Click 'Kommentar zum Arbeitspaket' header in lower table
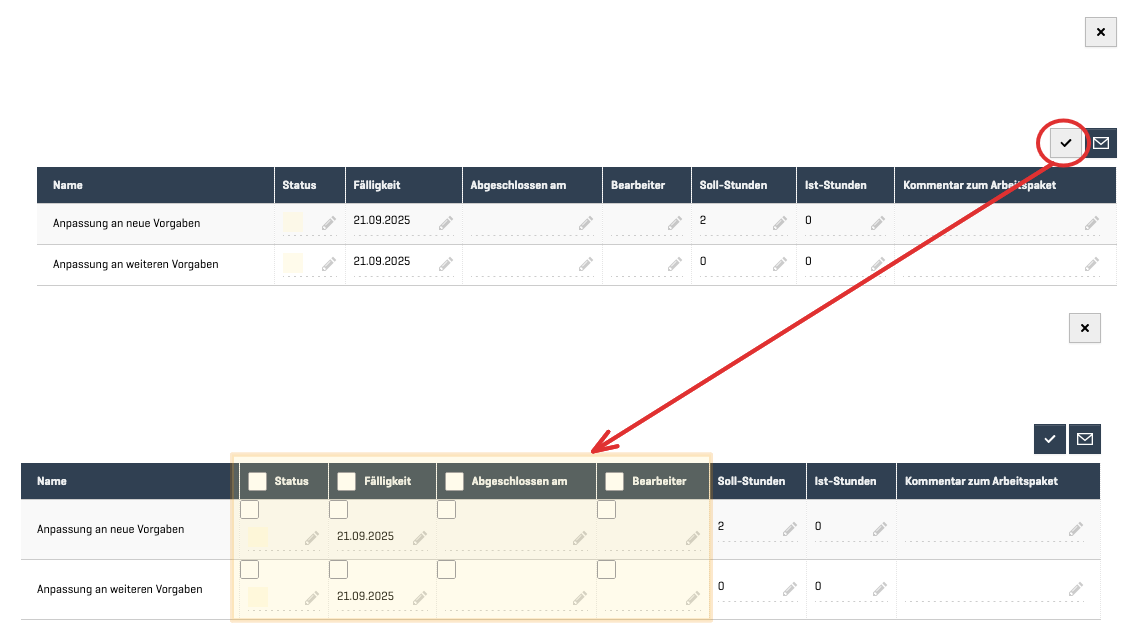This screenshot has height=633, width=1140. (981, 481)
